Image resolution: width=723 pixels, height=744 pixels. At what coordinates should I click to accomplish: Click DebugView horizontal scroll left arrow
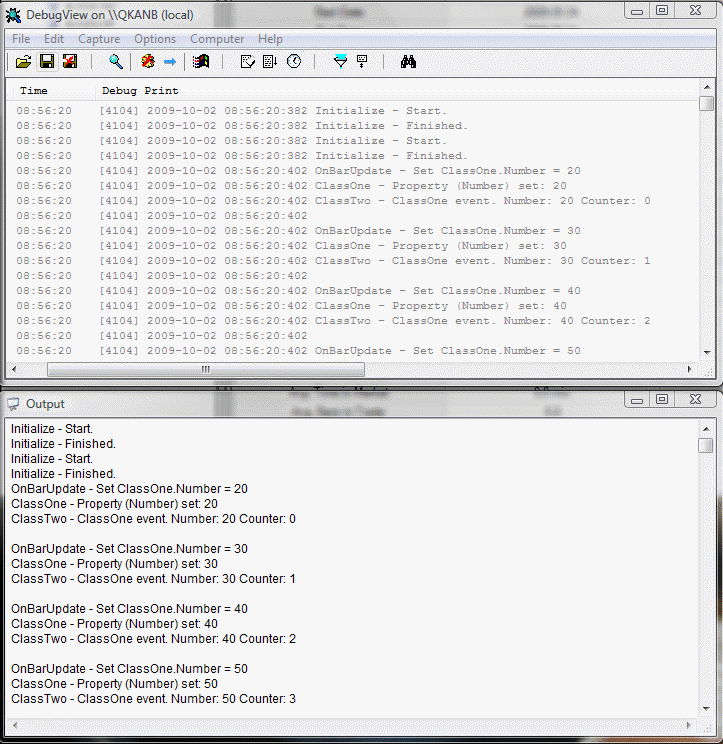[14, 369]
